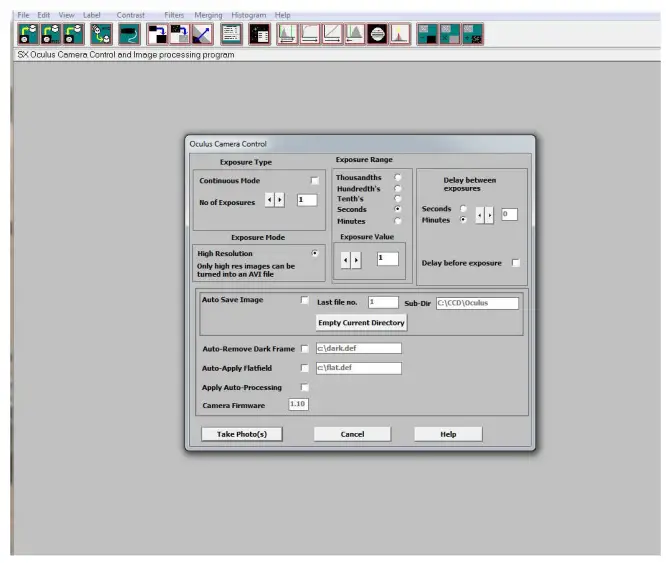Open the Filters menu
Viewport: 666px width, 563px height.
[x=174, y=15]
